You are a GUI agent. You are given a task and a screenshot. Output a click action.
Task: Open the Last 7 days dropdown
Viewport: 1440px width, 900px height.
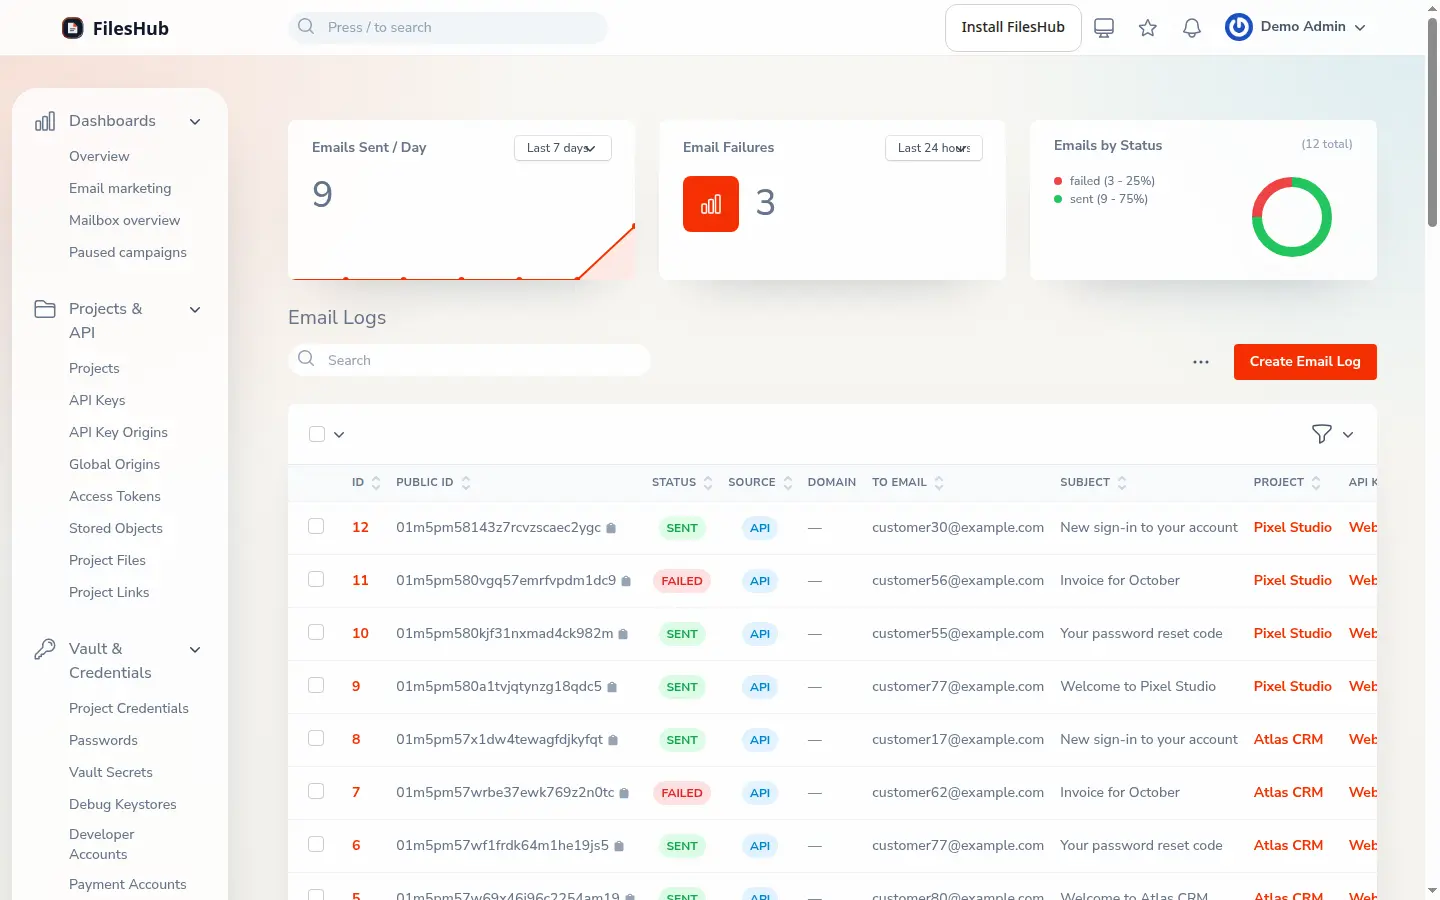[563, 148]
